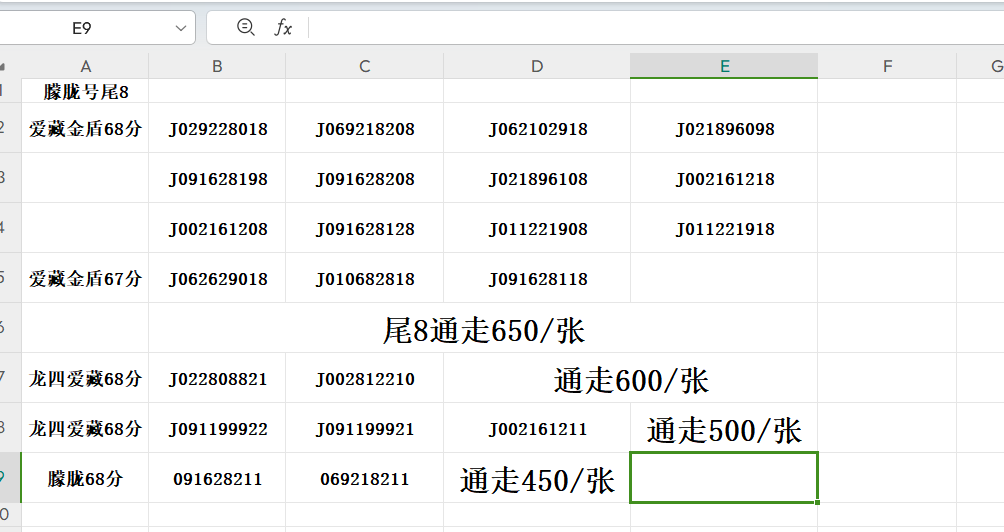The image size is (1004, 532).
Task: Select the column A header
Action: click(x=85, y=66)
